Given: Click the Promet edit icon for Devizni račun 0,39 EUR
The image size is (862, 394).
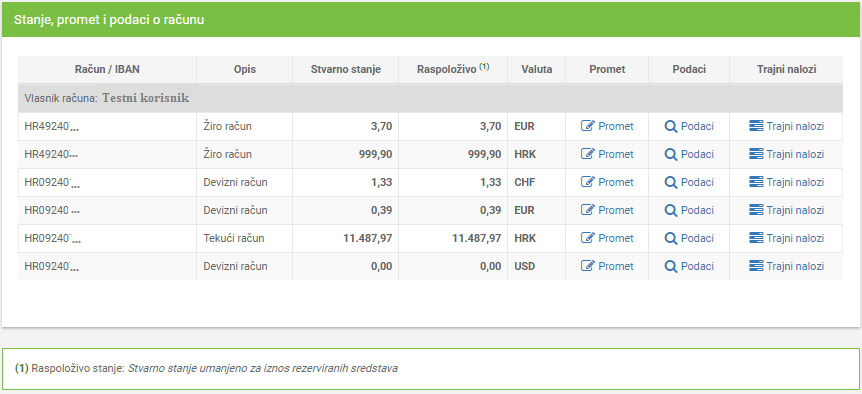Looking at the screenshot, I should tap(588, 210).
